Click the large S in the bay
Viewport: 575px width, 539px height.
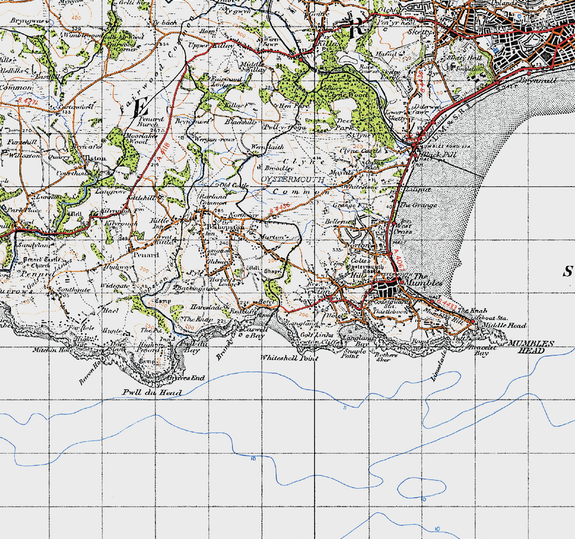coord(568,271)
